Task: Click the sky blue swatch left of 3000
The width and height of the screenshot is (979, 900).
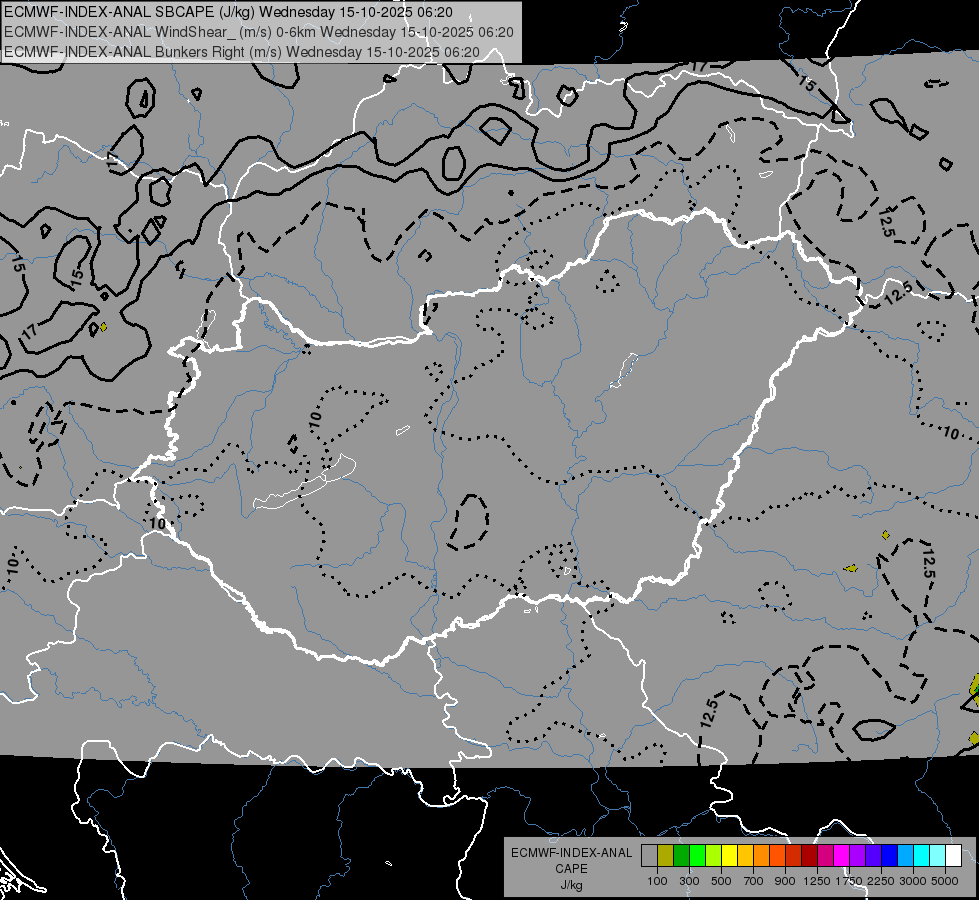Action: (x=905, y=856)
